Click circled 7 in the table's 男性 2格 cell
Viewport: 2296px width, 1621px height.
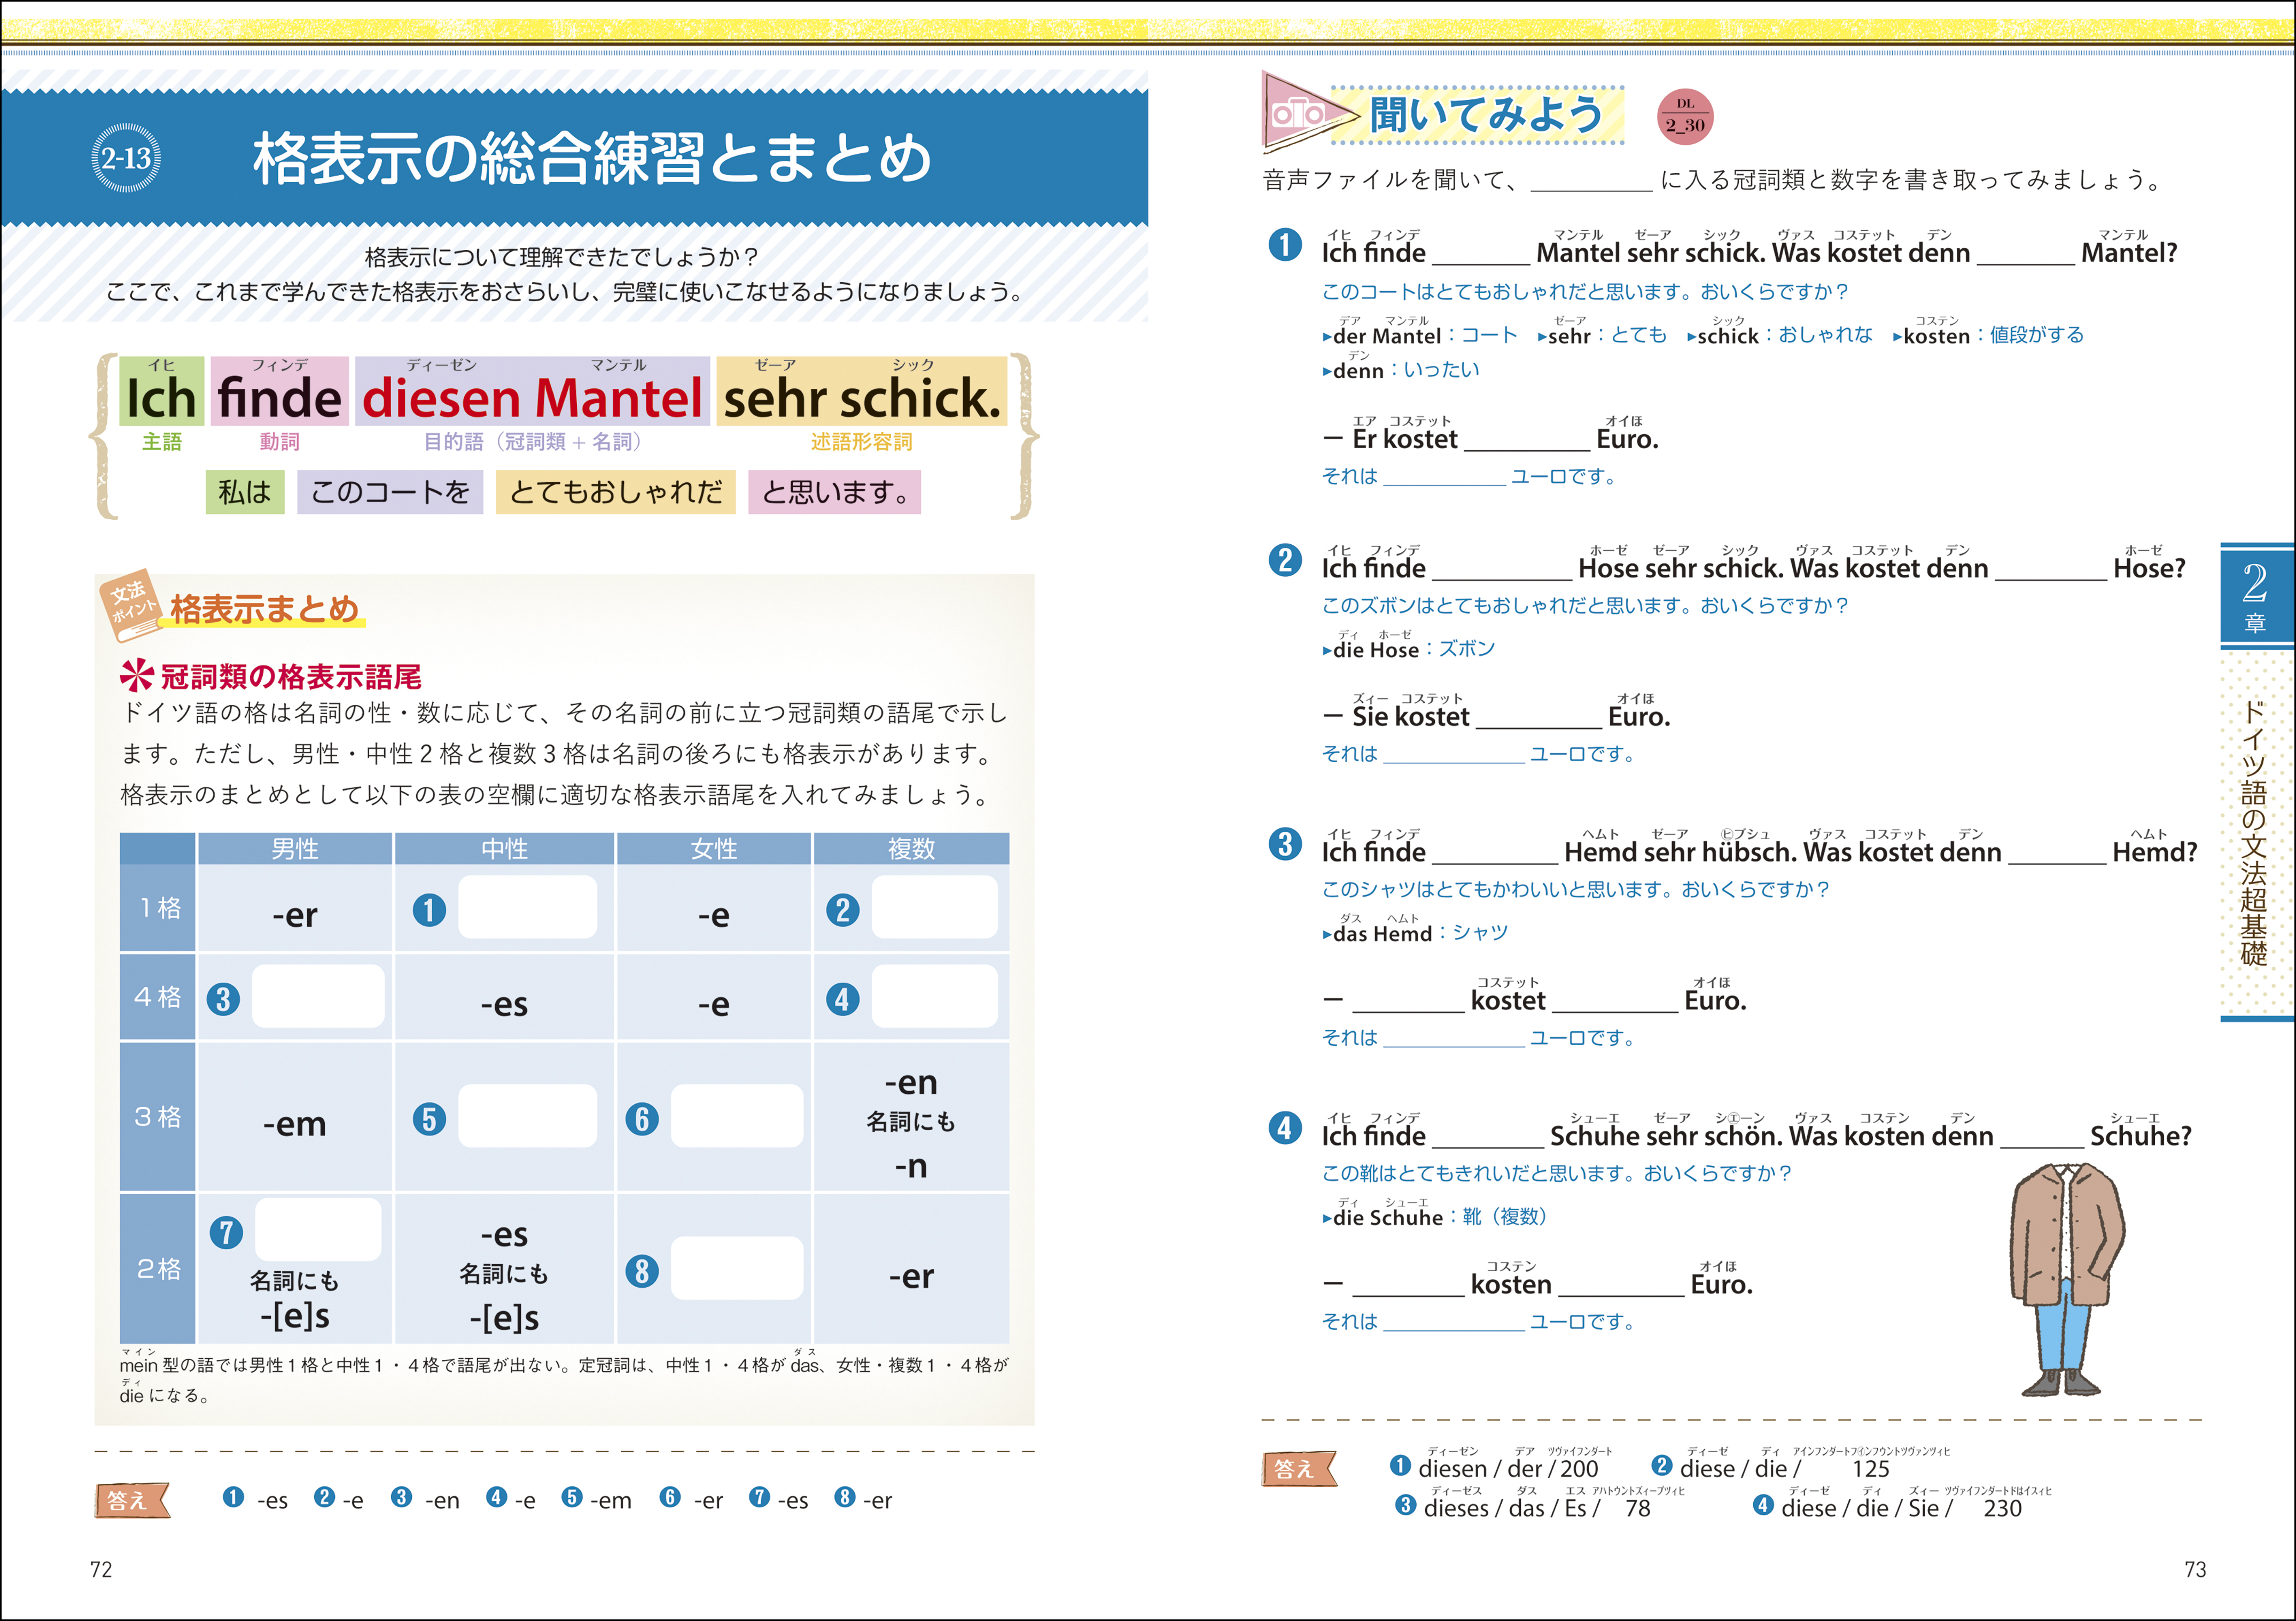click(227, 1232)
